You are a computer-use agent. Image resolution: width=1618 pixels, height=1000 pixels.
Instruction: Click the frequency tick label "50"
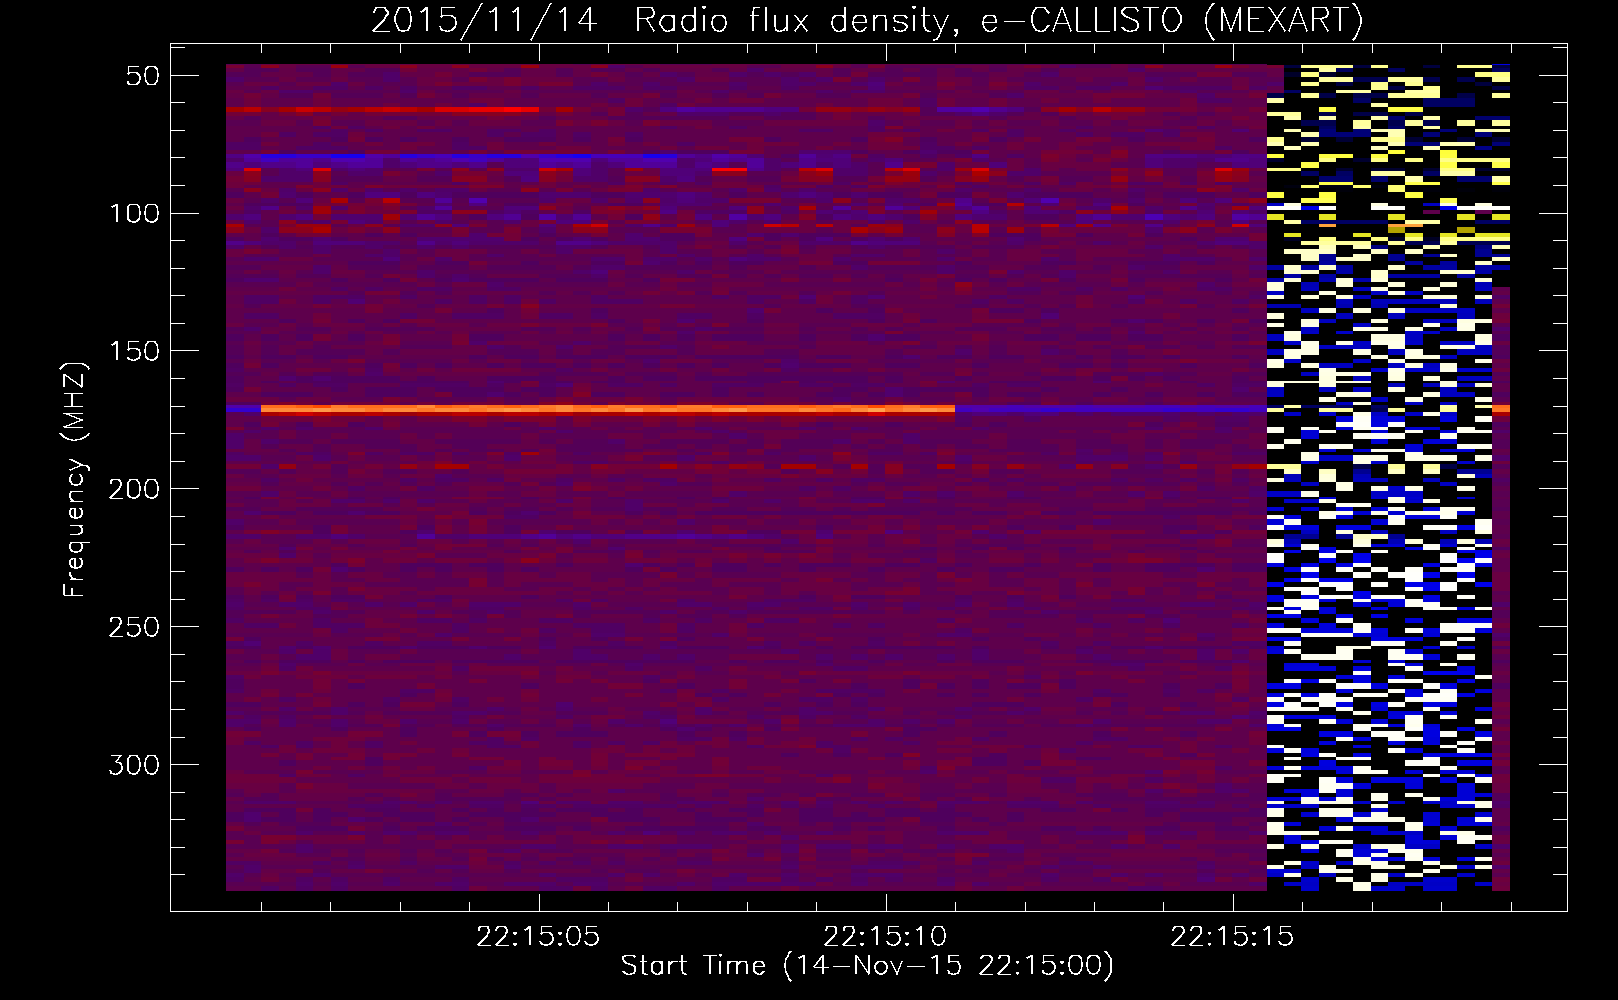[144, 76]
